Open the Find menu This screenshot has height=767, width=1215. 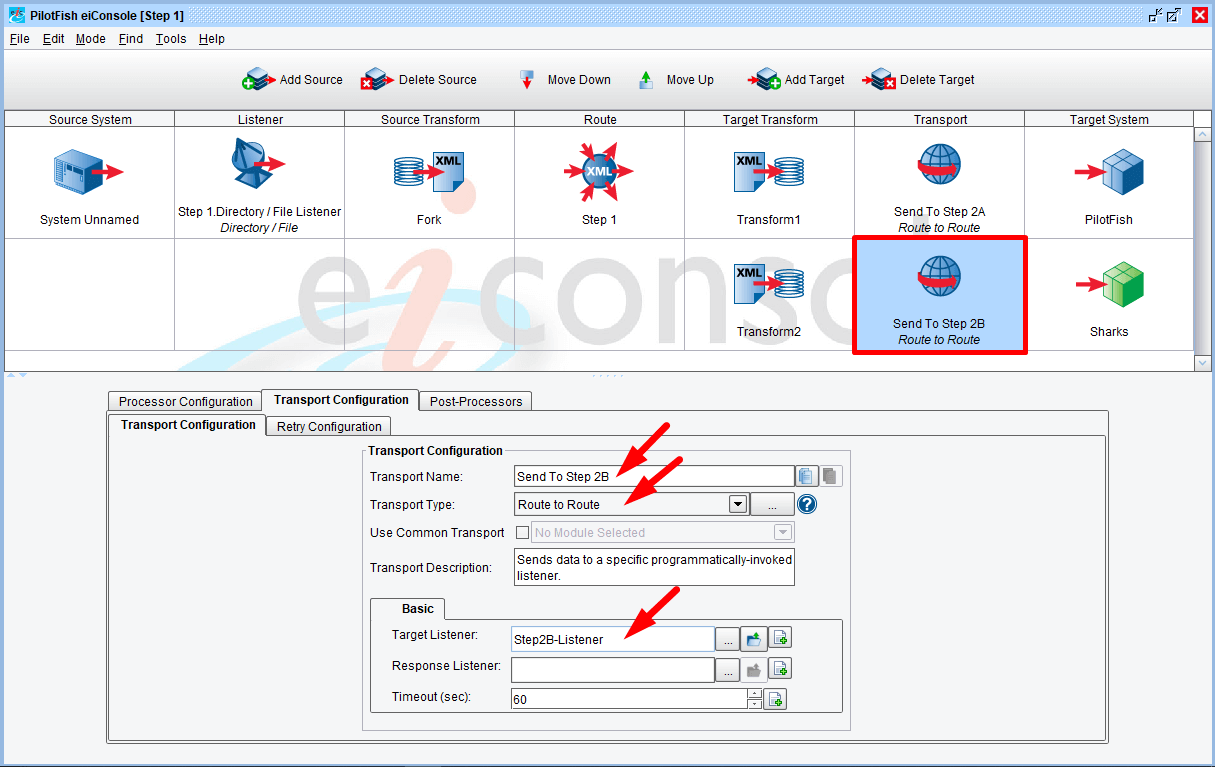pos(131,39)
